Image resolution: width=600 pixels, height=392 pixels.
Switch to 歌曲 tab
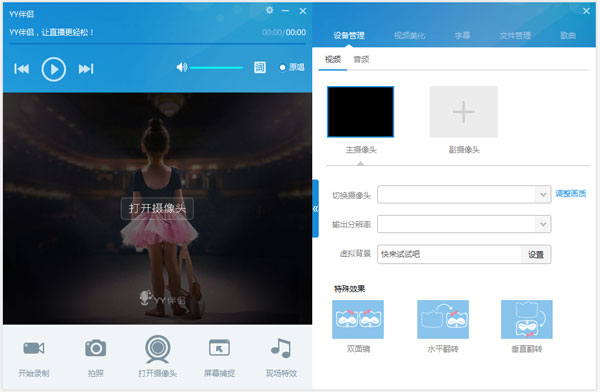[568, 36]
